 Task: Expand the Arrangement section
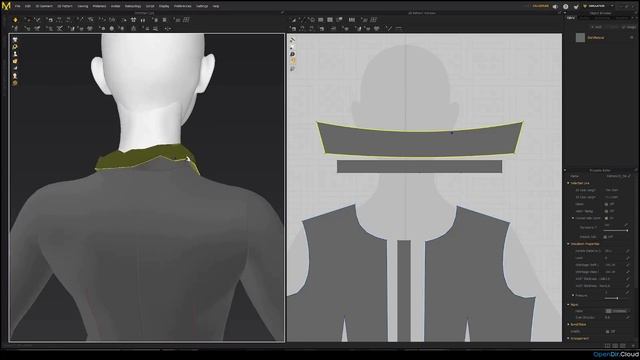pyautogui.click(x=568, y=338)
